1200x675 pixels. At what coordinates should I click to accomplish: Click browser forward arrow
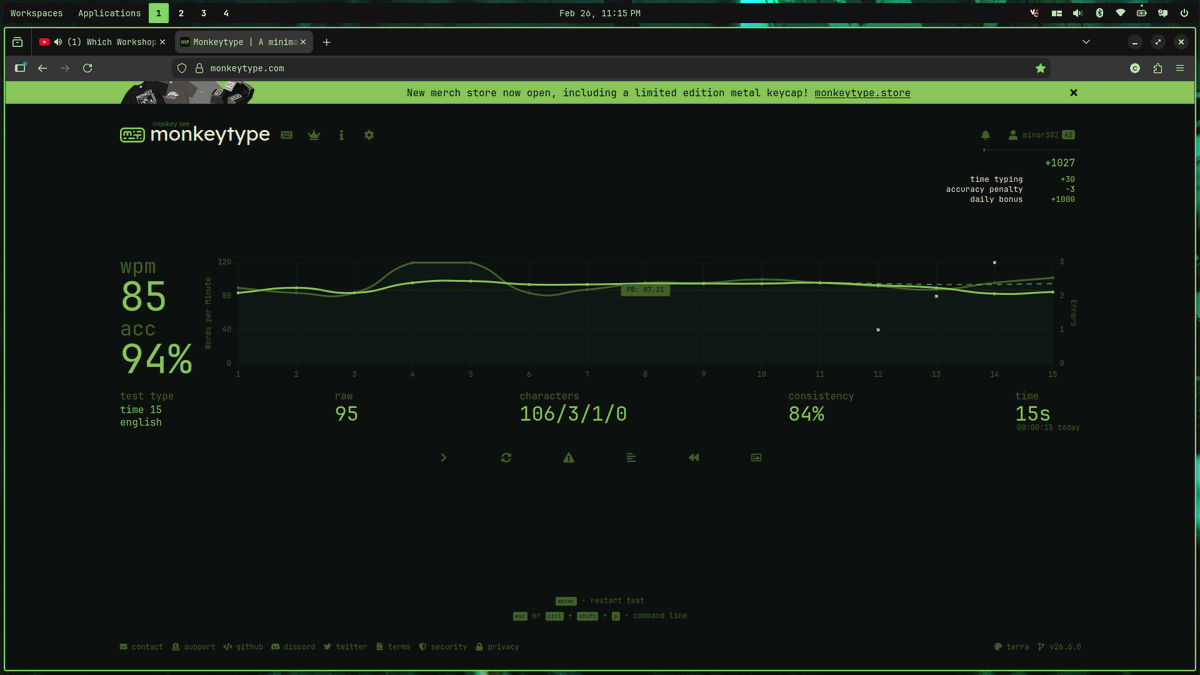(x=65, y=68)
